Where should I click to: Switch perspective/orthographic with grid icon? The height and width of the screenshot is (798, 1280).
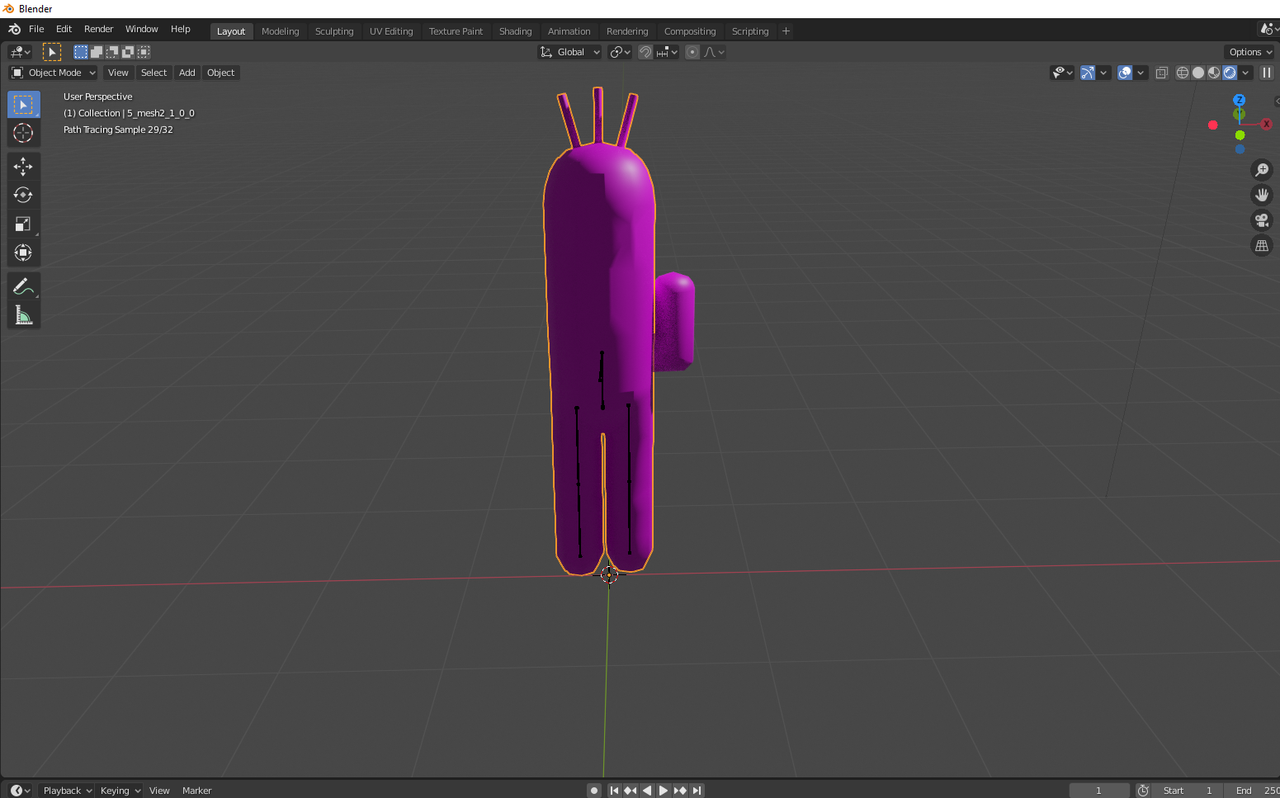tap(1262, 245)
